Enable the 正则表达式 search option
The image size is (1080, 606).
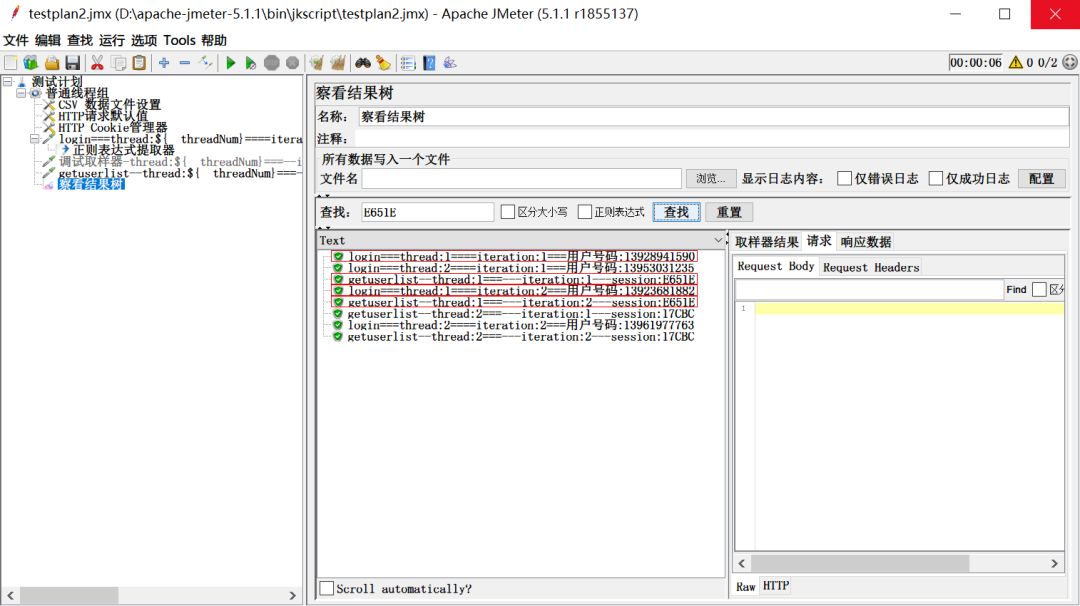click(583, 212)
